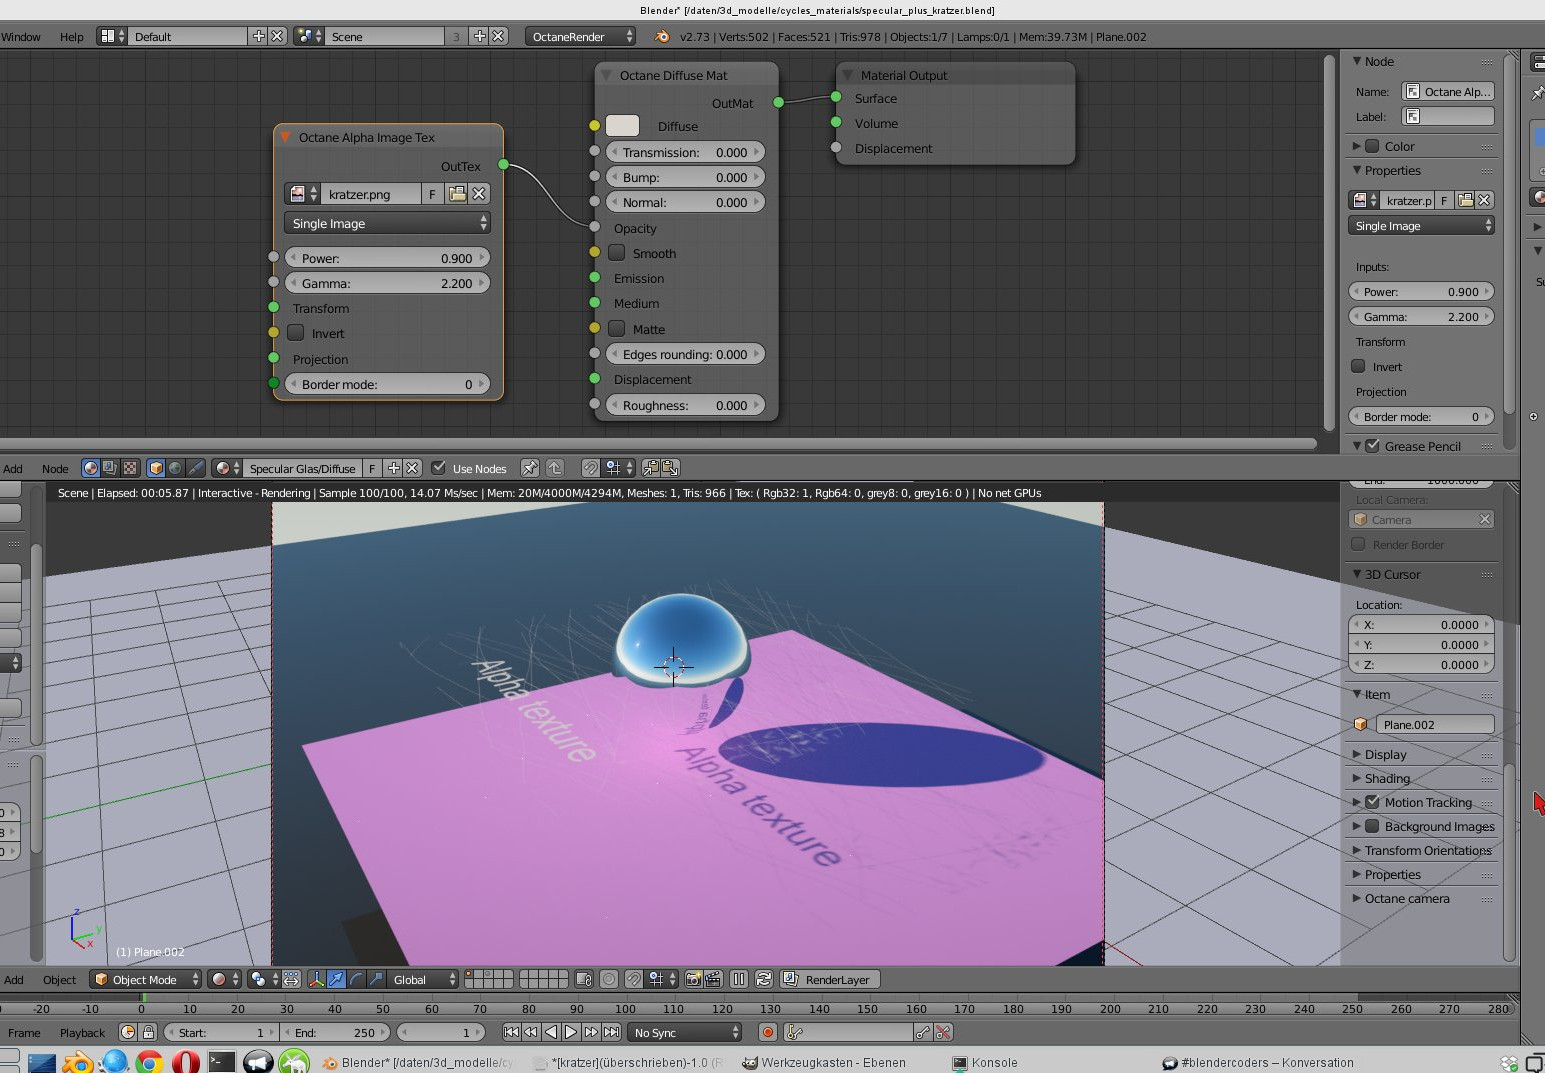Viewport: 1545px width, 1073px height.
Task: Open Single Image dropdown in Alpha Image node
Action: (x=387, y=223)
